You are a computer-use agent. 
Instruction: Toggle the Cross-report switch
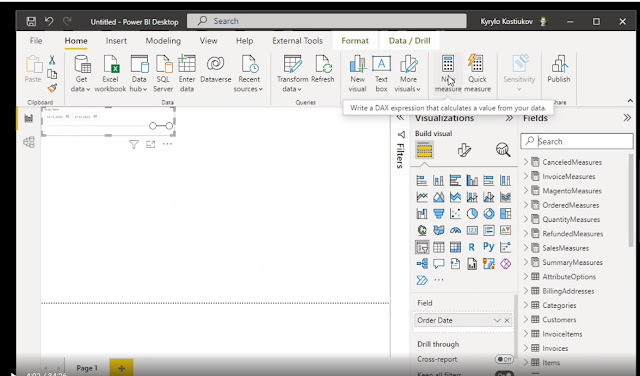coord(504,359)
